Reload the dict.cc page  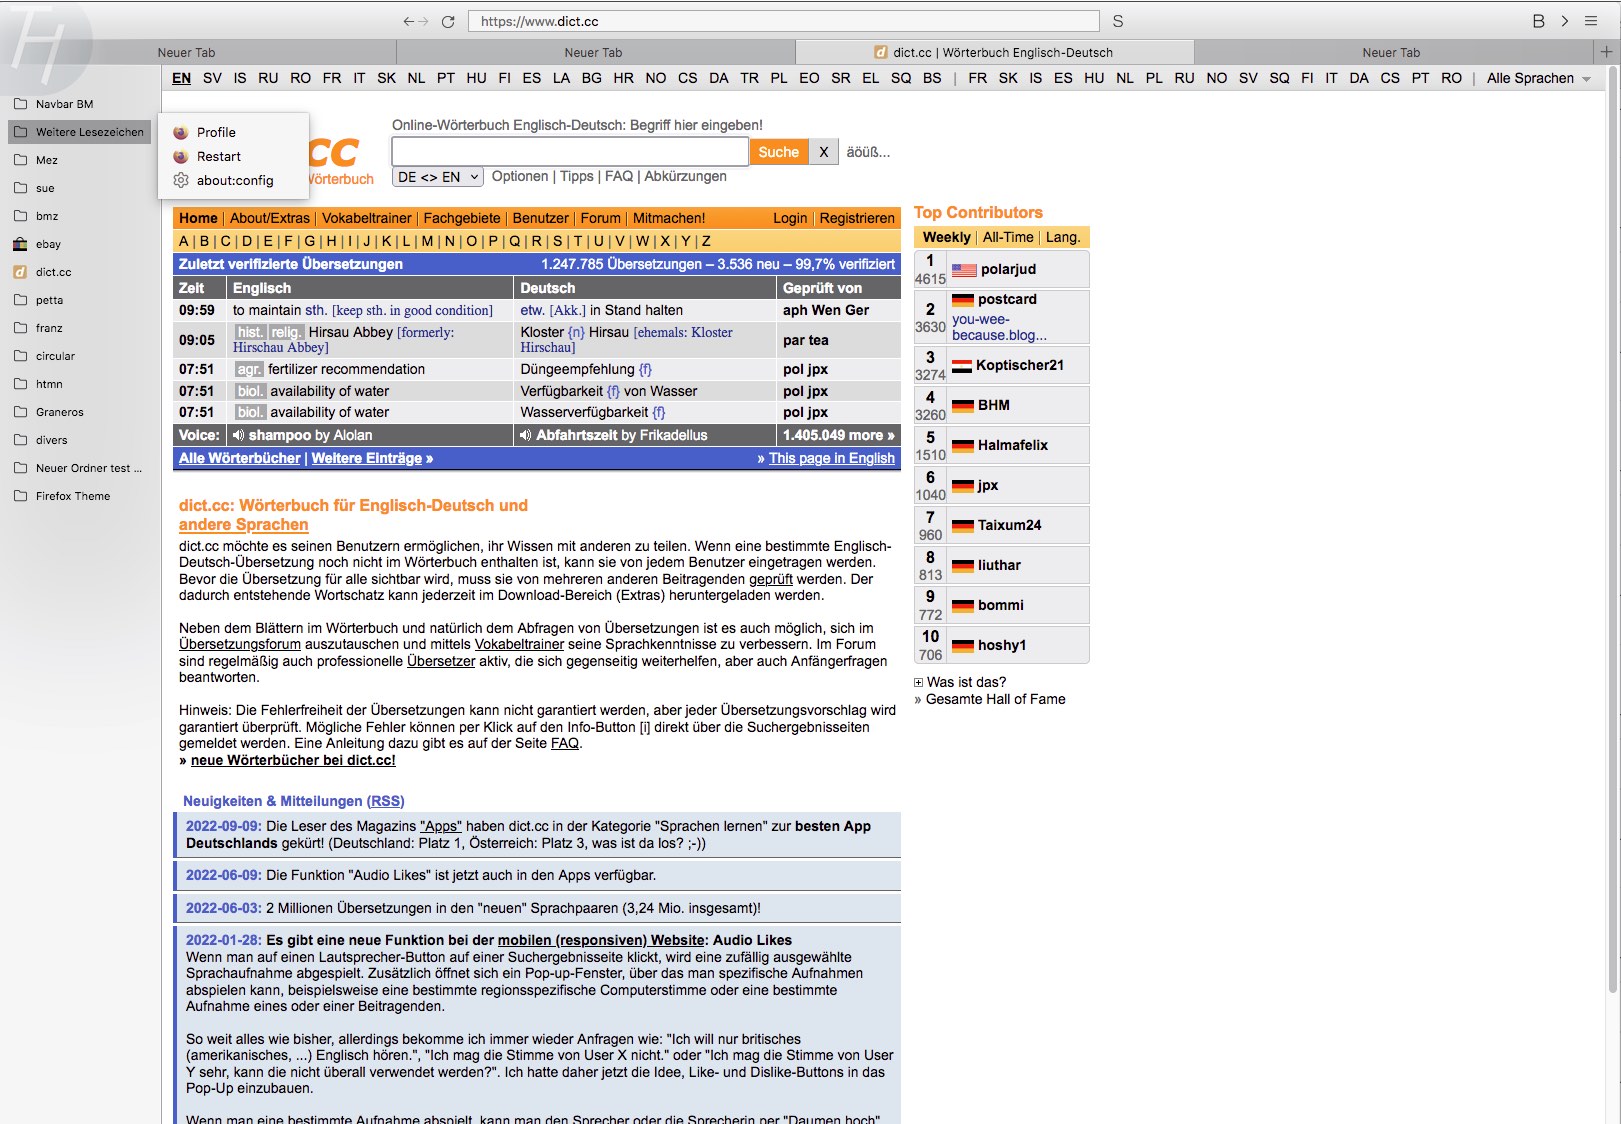click(x=448, y=21)
